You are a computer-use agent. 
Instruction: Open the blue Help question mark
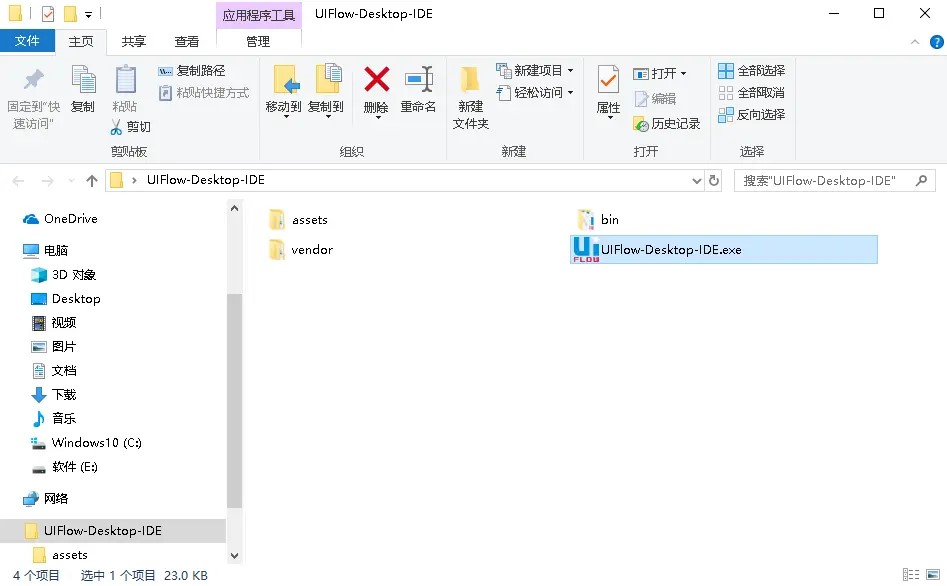click(937, 42)
